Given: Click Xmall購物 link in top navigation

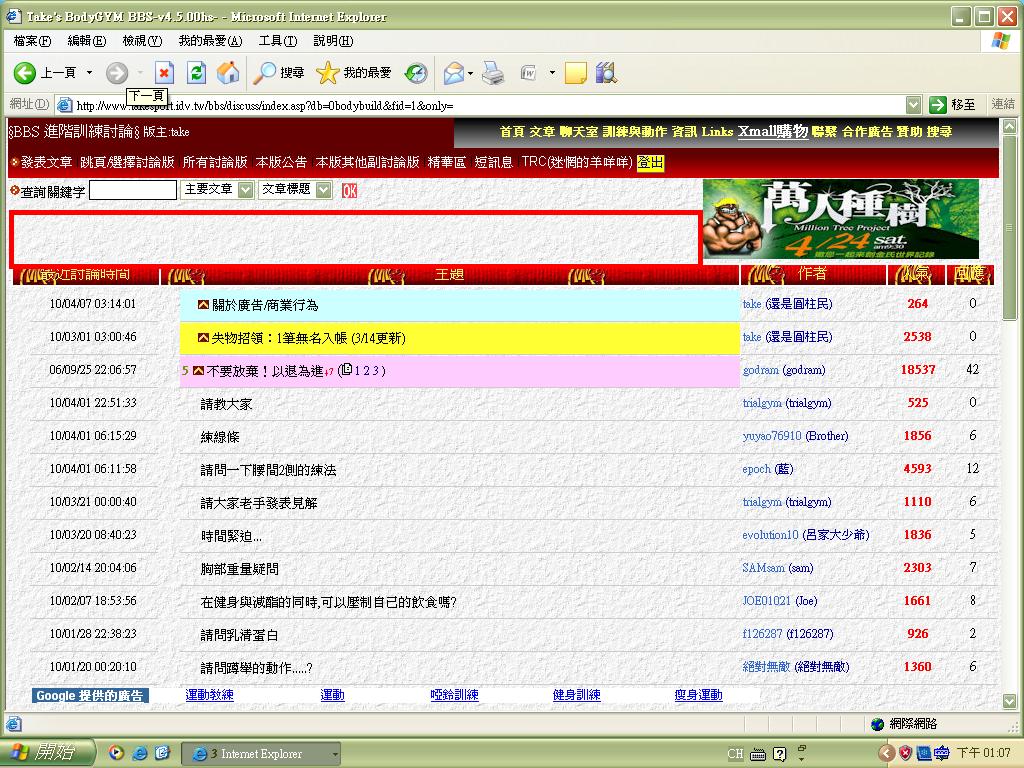Looking at the screenshot, I should [773, 131].
